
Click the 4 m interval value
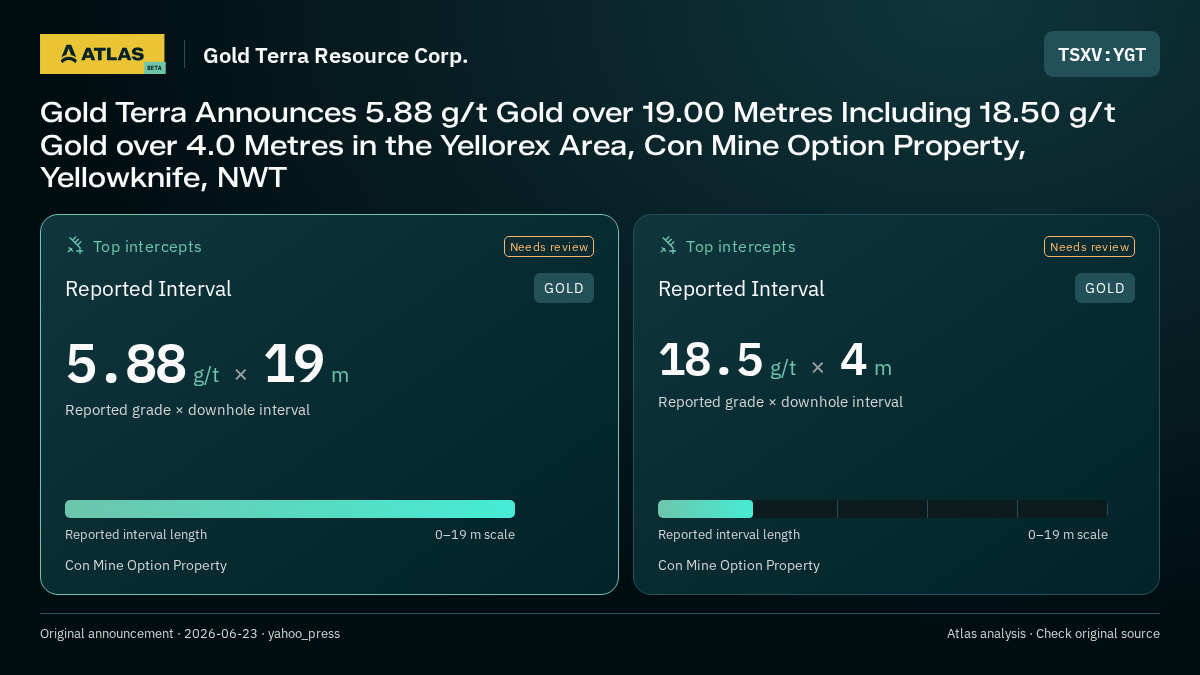point(865,361)
